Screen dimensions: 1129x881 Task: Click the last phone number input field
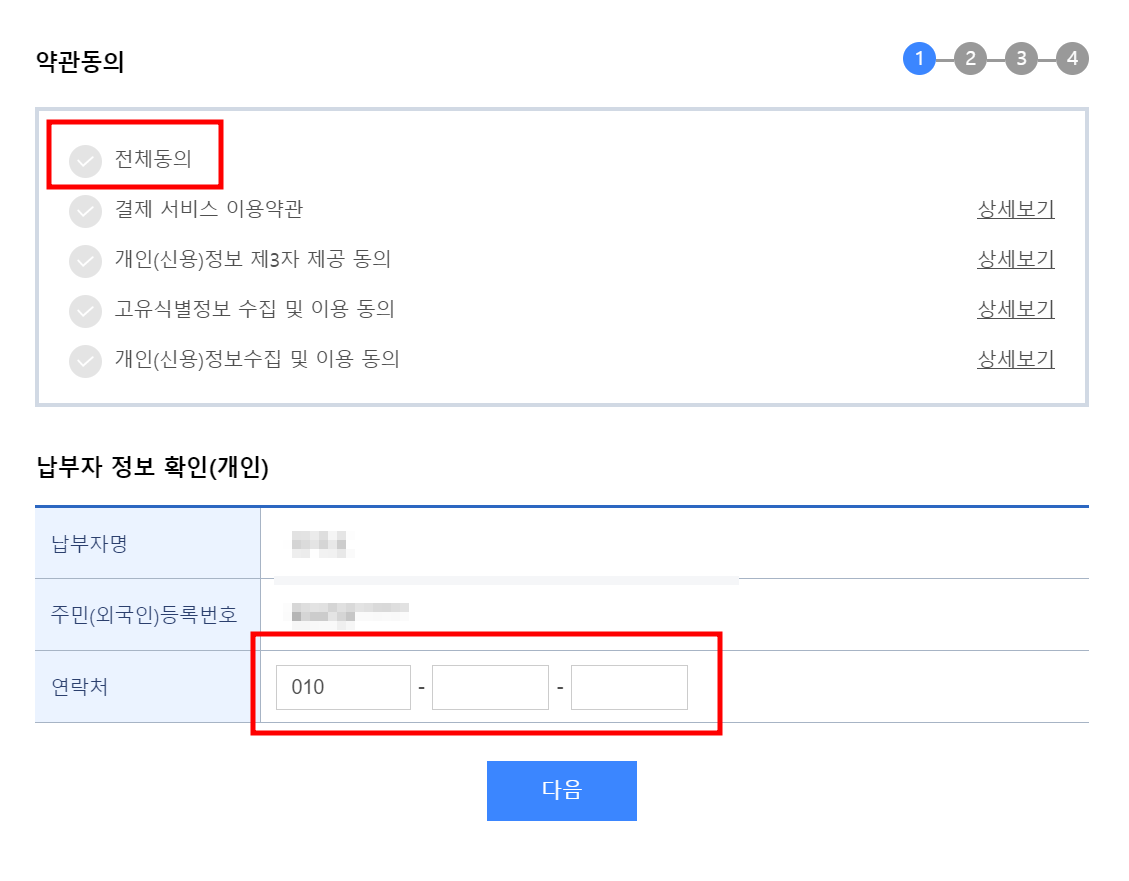click(x=629, y=687)
